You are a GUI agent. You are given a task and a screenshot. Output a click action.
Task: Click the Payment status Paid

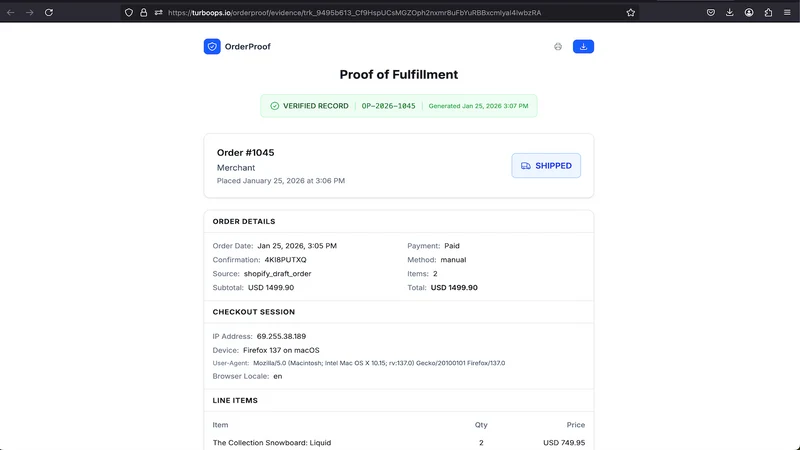452,245
